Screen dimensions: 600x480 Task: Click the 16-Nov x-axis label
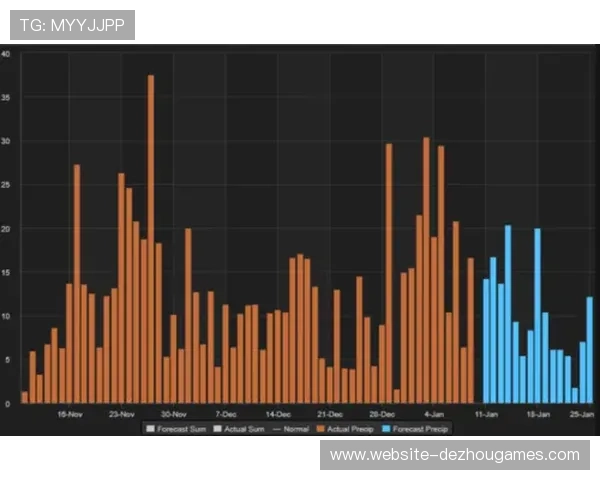tap(70, 412)
